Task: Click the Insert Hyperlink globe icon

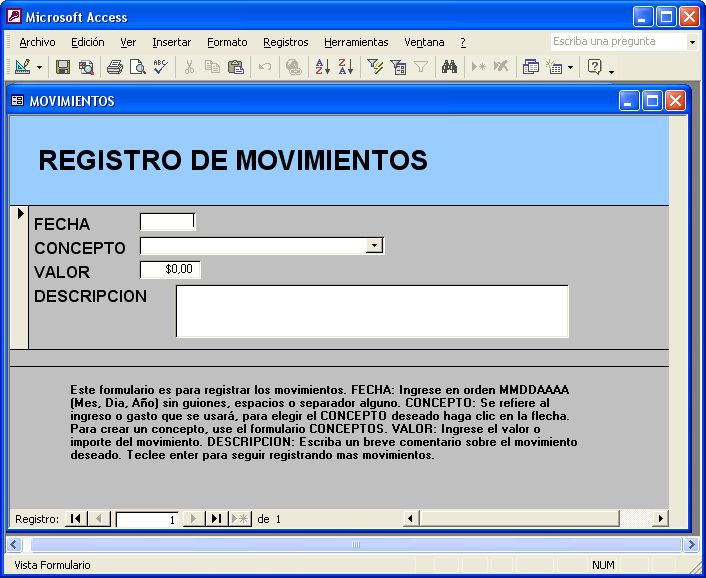Action: click(x=294, y=67)
